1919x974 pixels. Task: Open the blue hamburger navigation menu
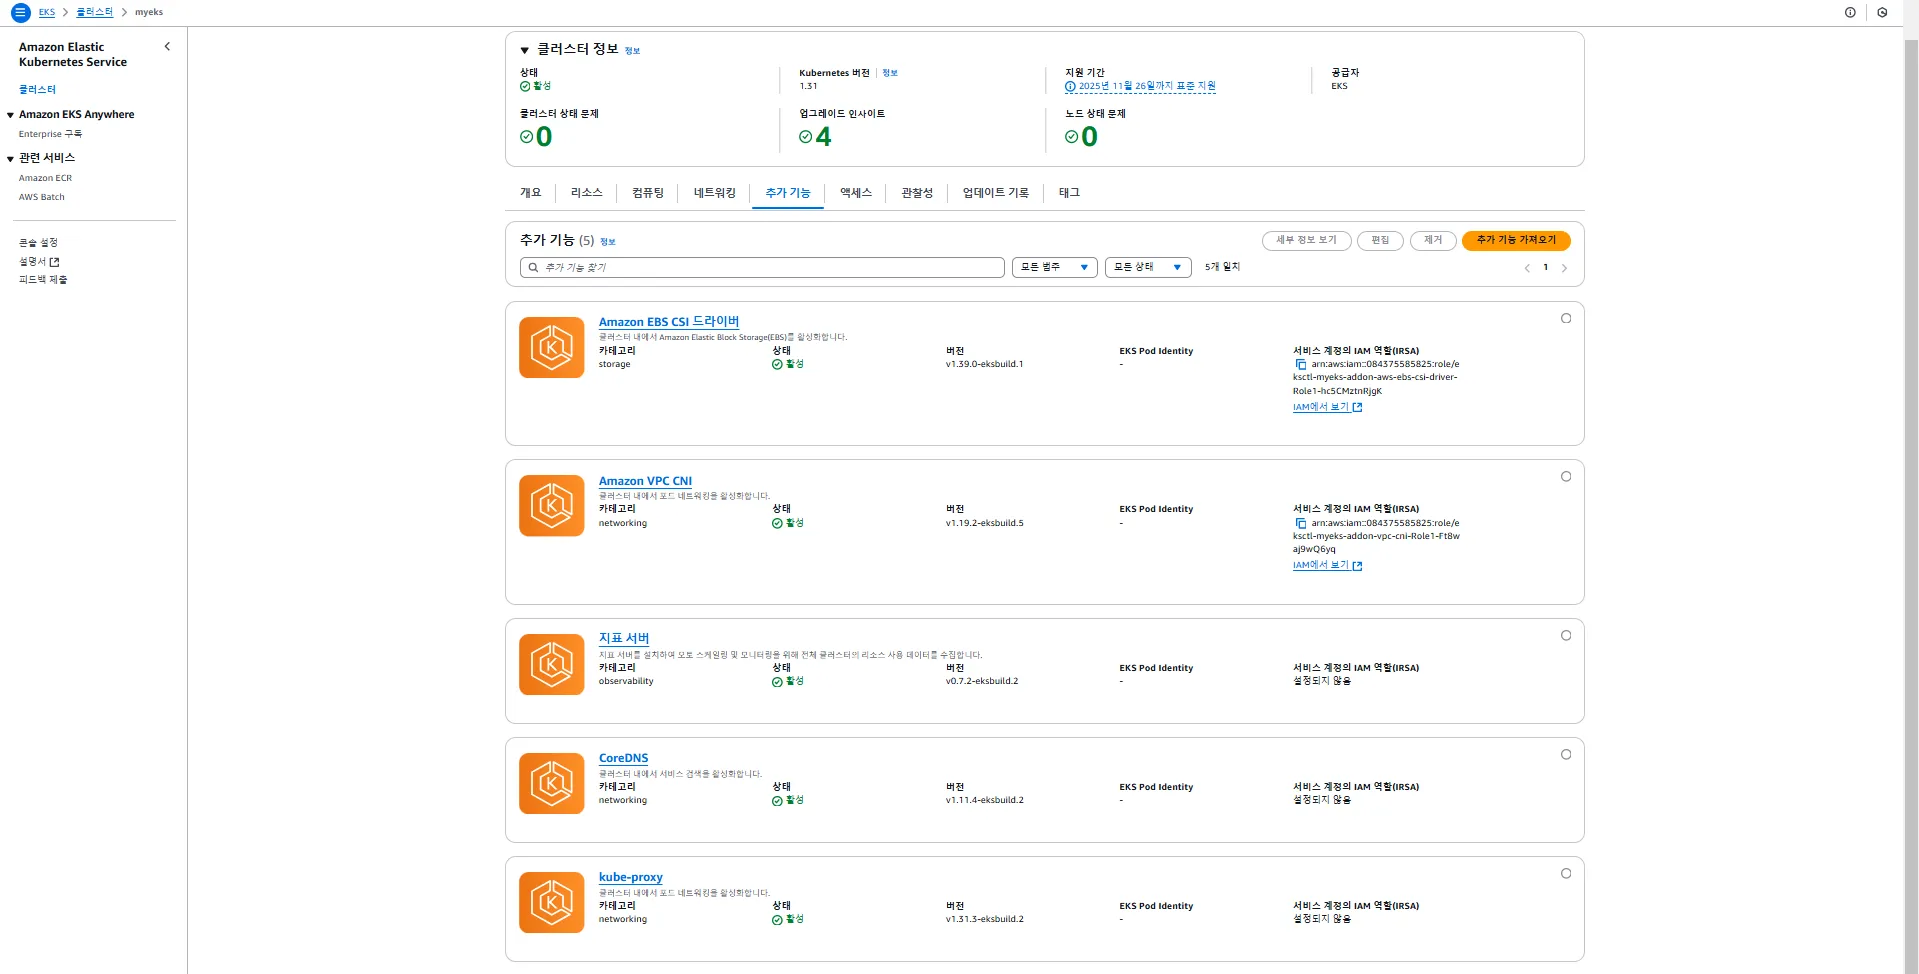pos(20,12)
